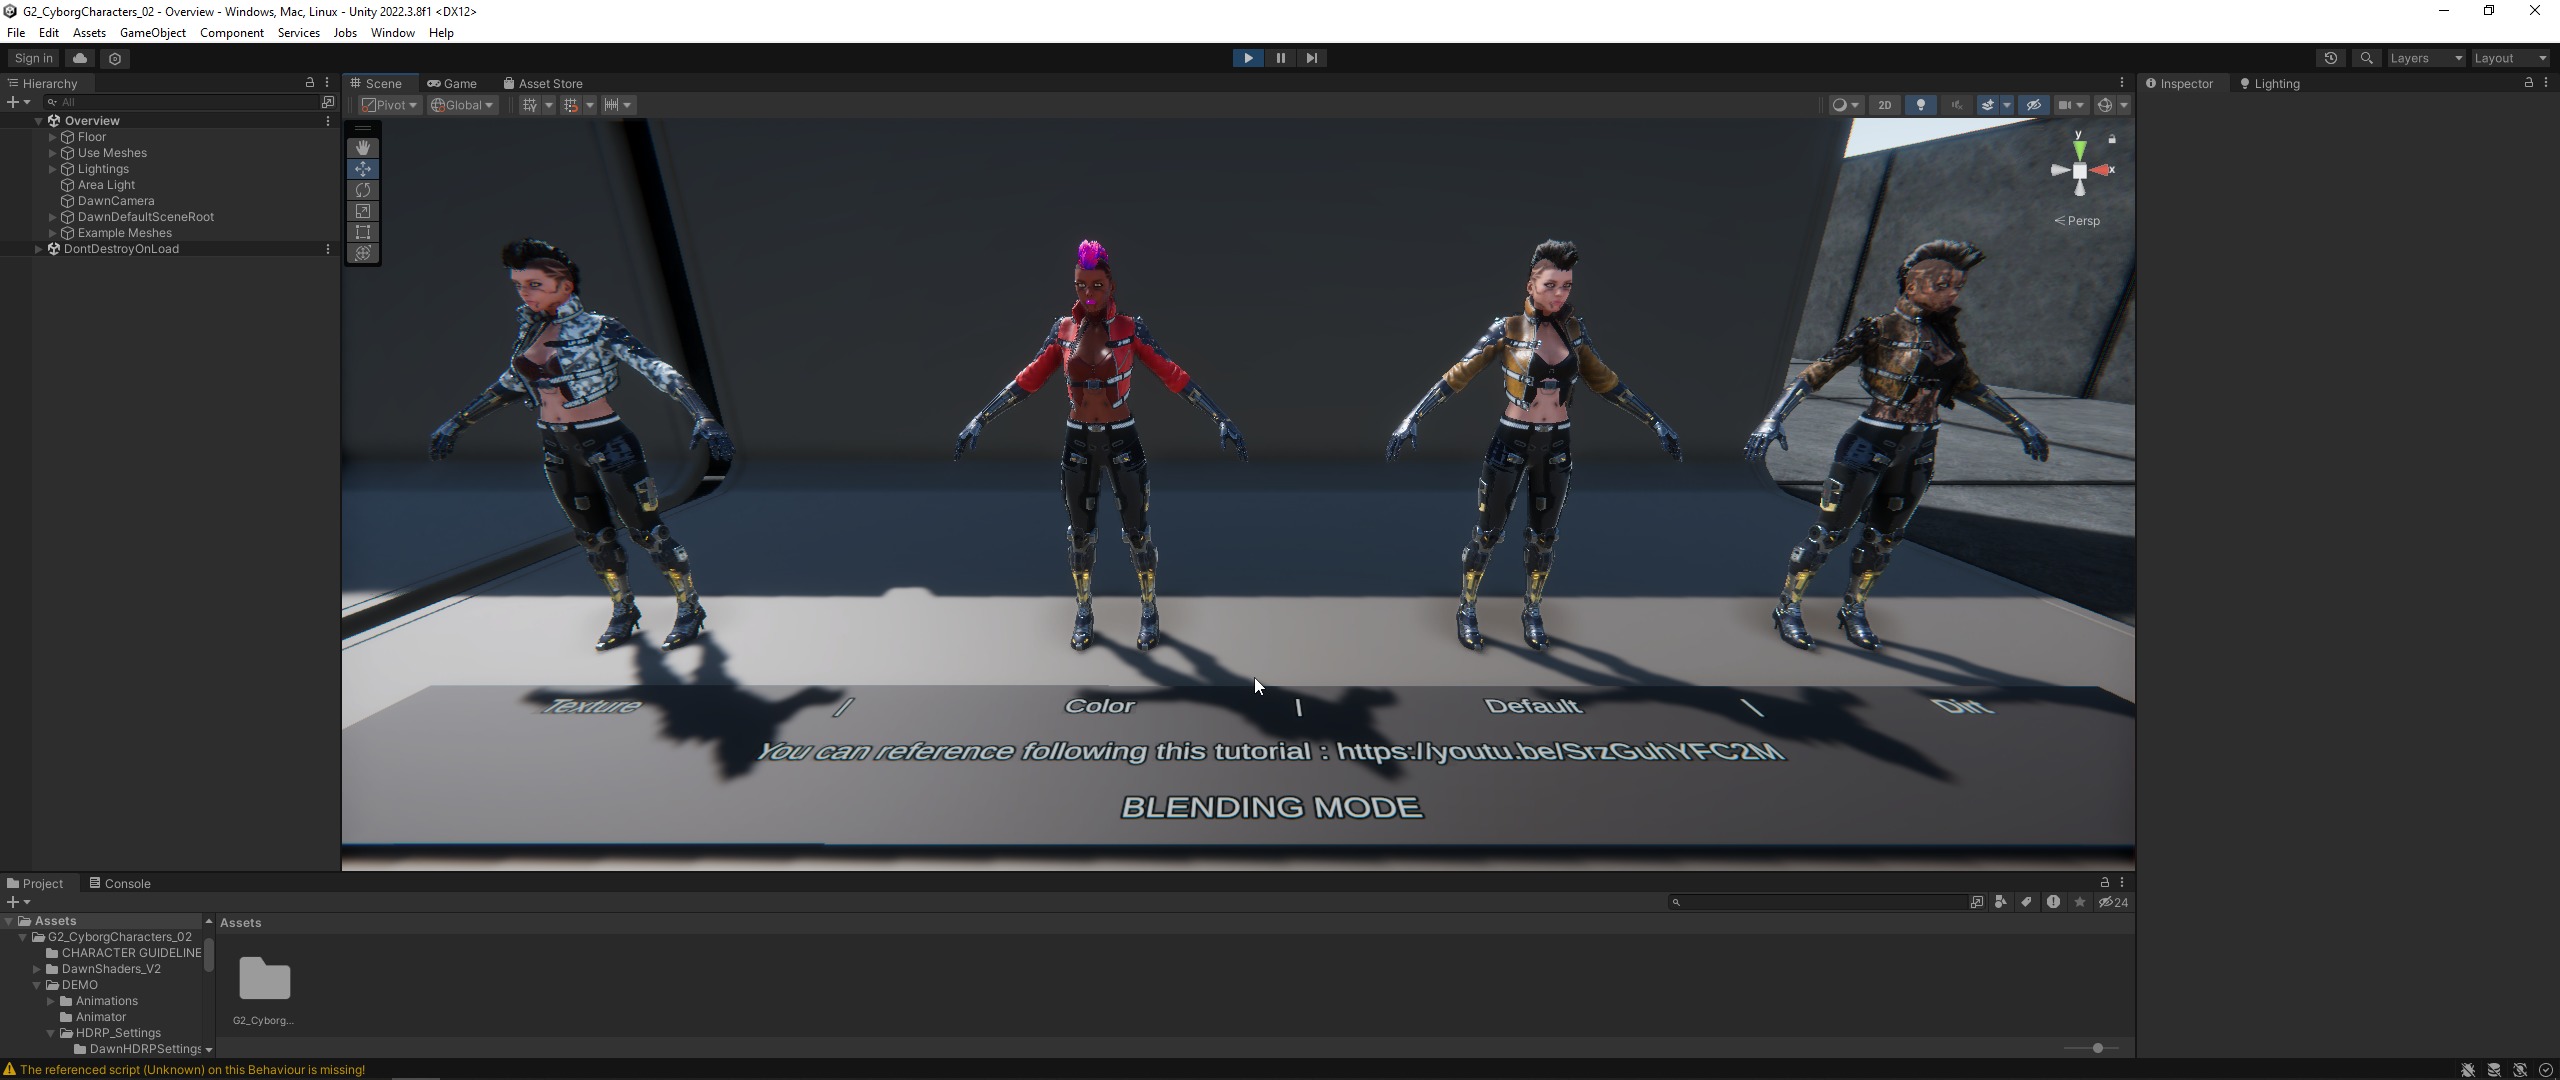Open Hierarchy panel three-dot menu
2560x1080 pixels.
(x=327, y=83)
